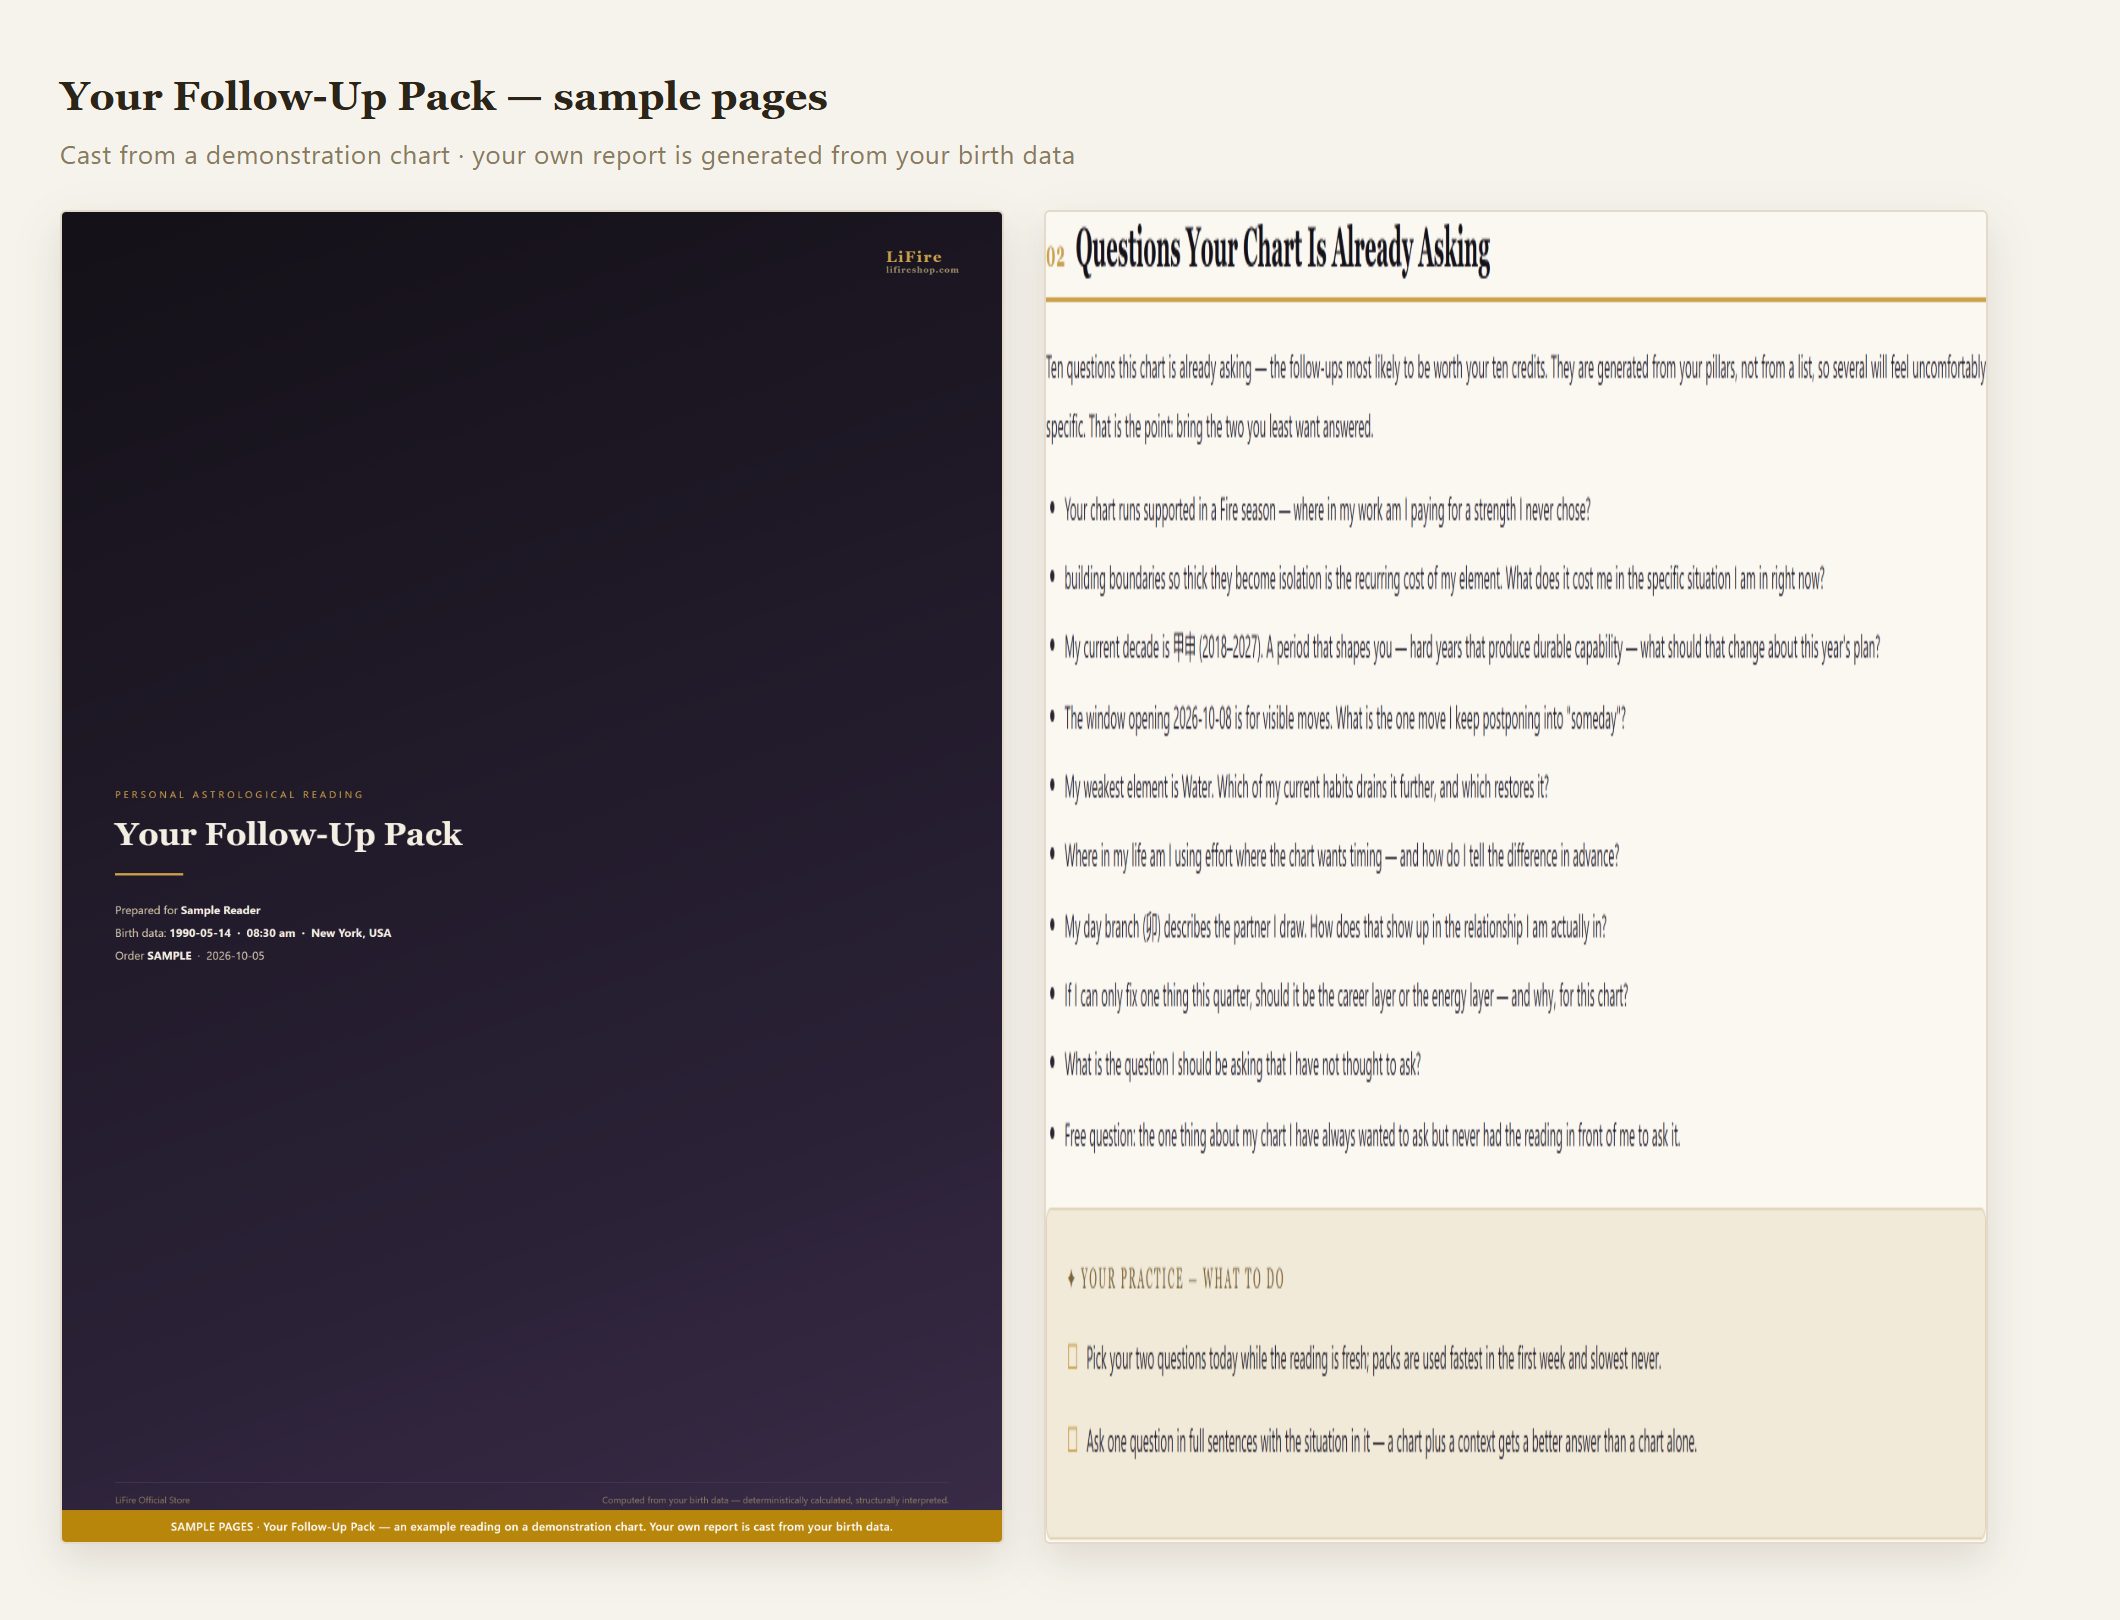Click the bullet starting 'Free question:'
2120x1620 pixels.
pos(1372,1136)
